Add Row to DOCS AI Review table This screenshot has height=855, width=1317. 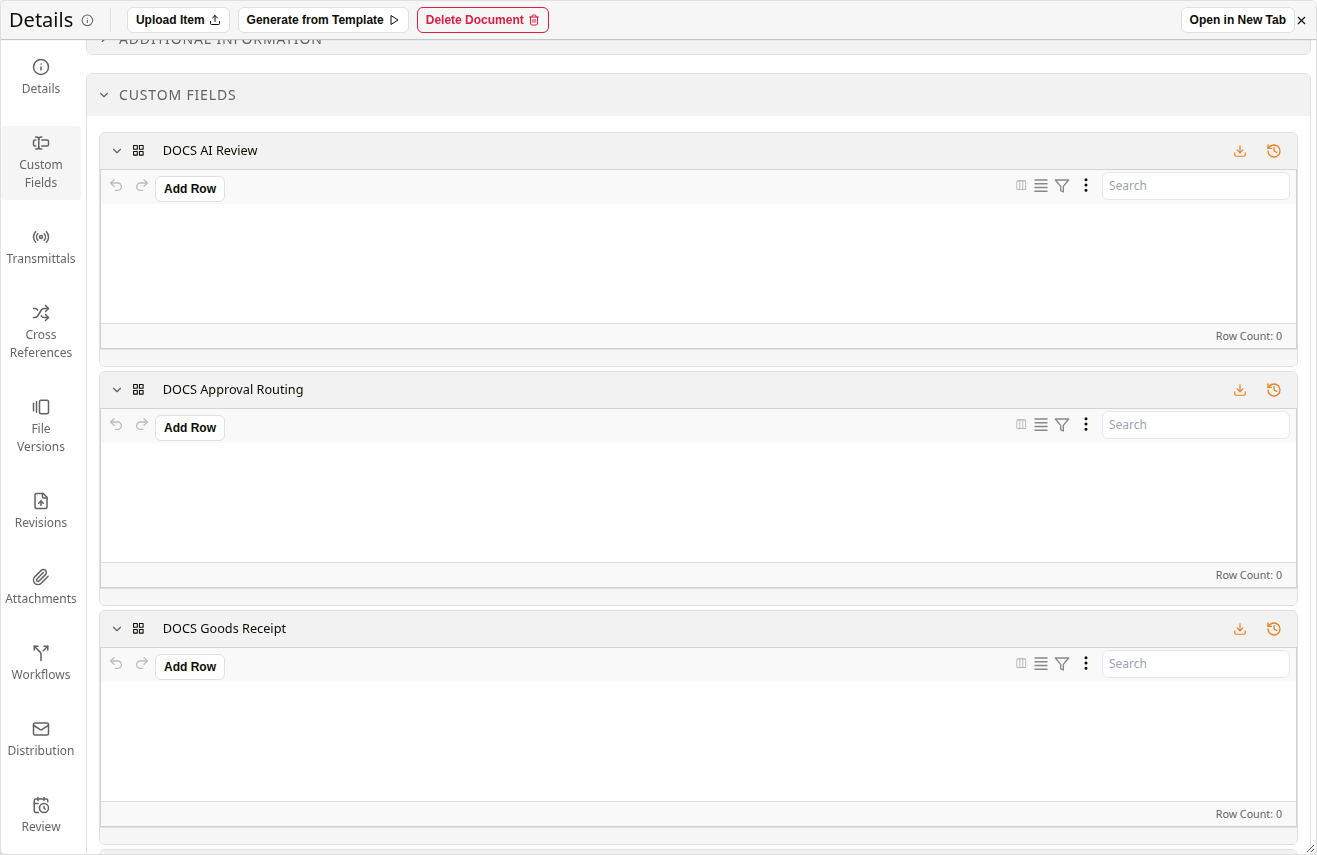[190, 189]
